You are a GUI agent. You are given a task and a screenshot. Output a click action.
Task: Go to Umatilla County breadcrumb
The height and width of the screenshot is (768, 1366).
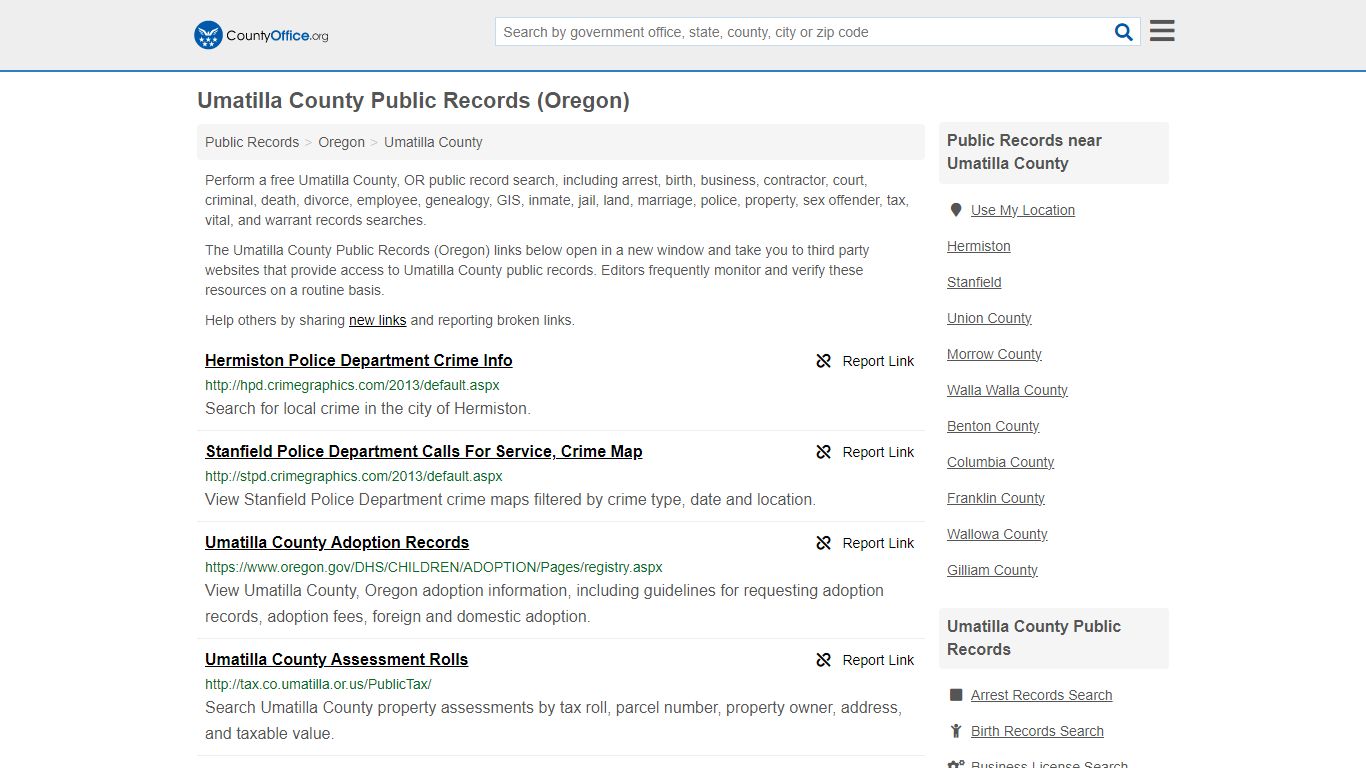433,142
